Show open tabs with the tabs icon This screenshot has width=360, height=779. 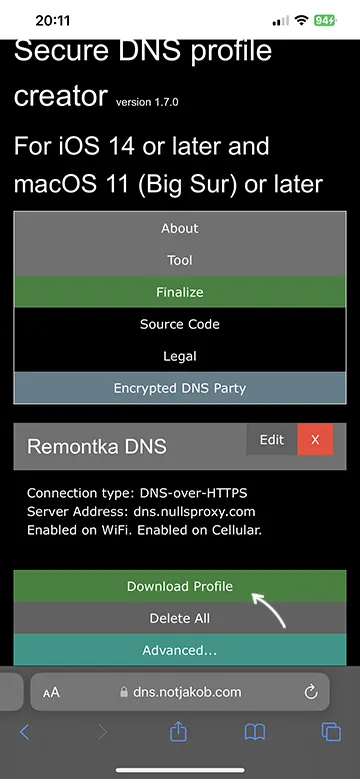(x=331, y=731)
